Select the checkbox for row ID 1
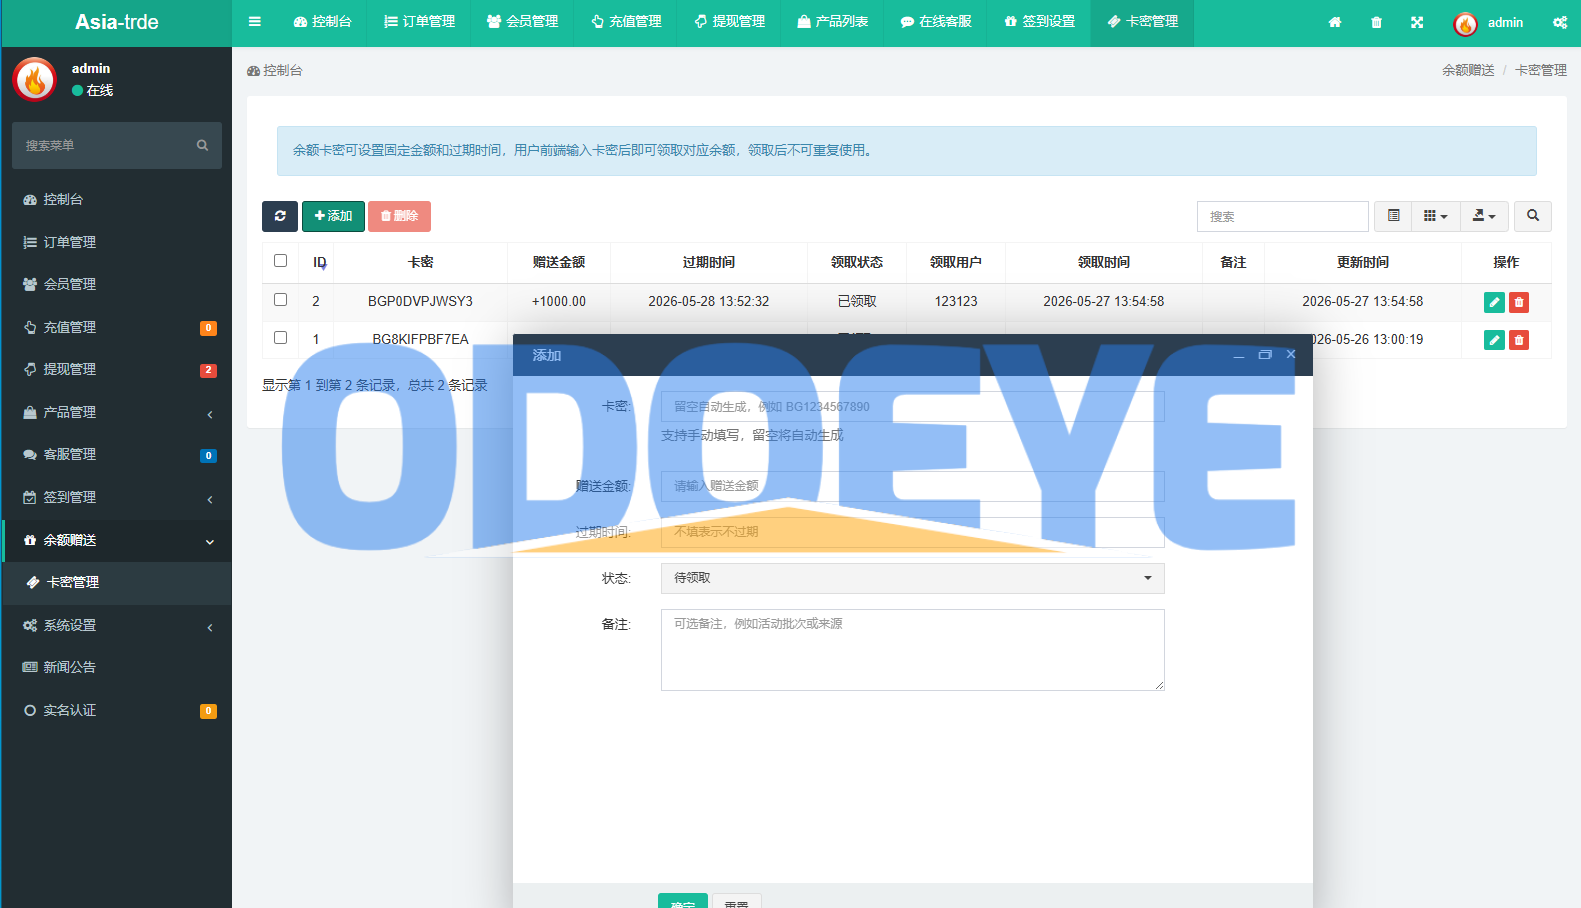This screenshot has width=1581, height=908. 280,338
